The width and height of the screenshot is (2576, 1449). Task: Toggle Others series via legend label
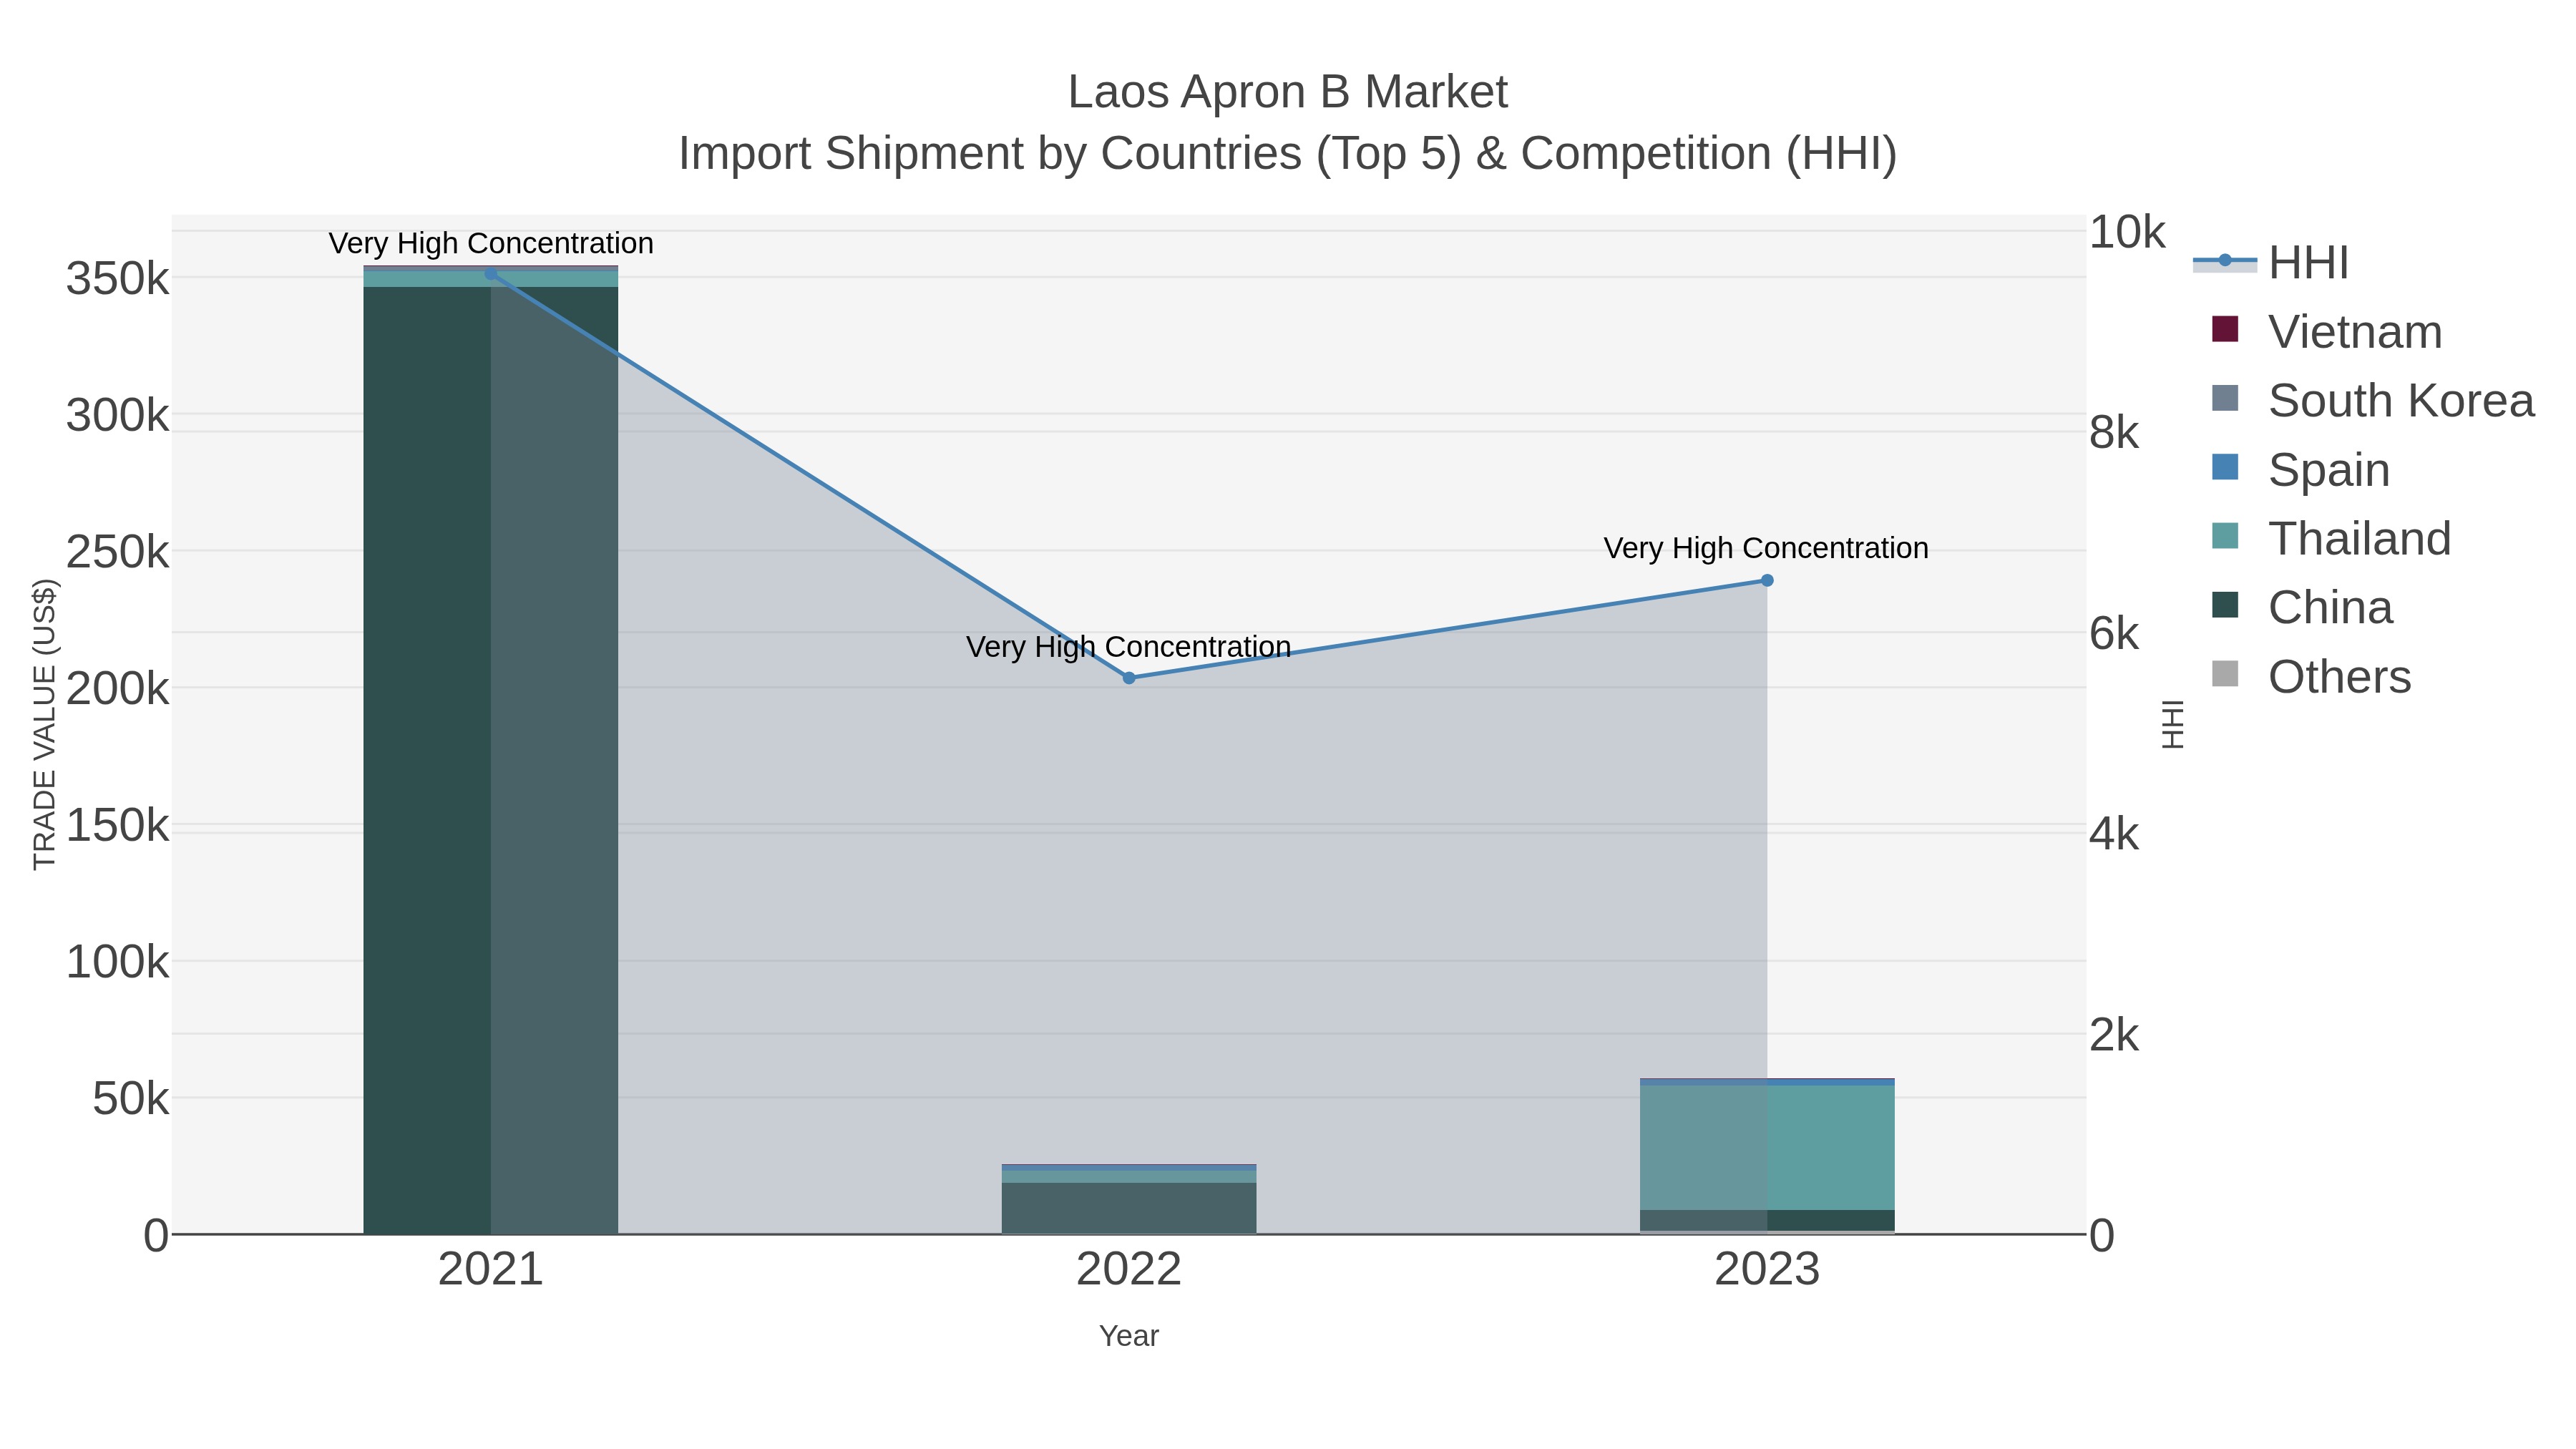[2340, 677]
